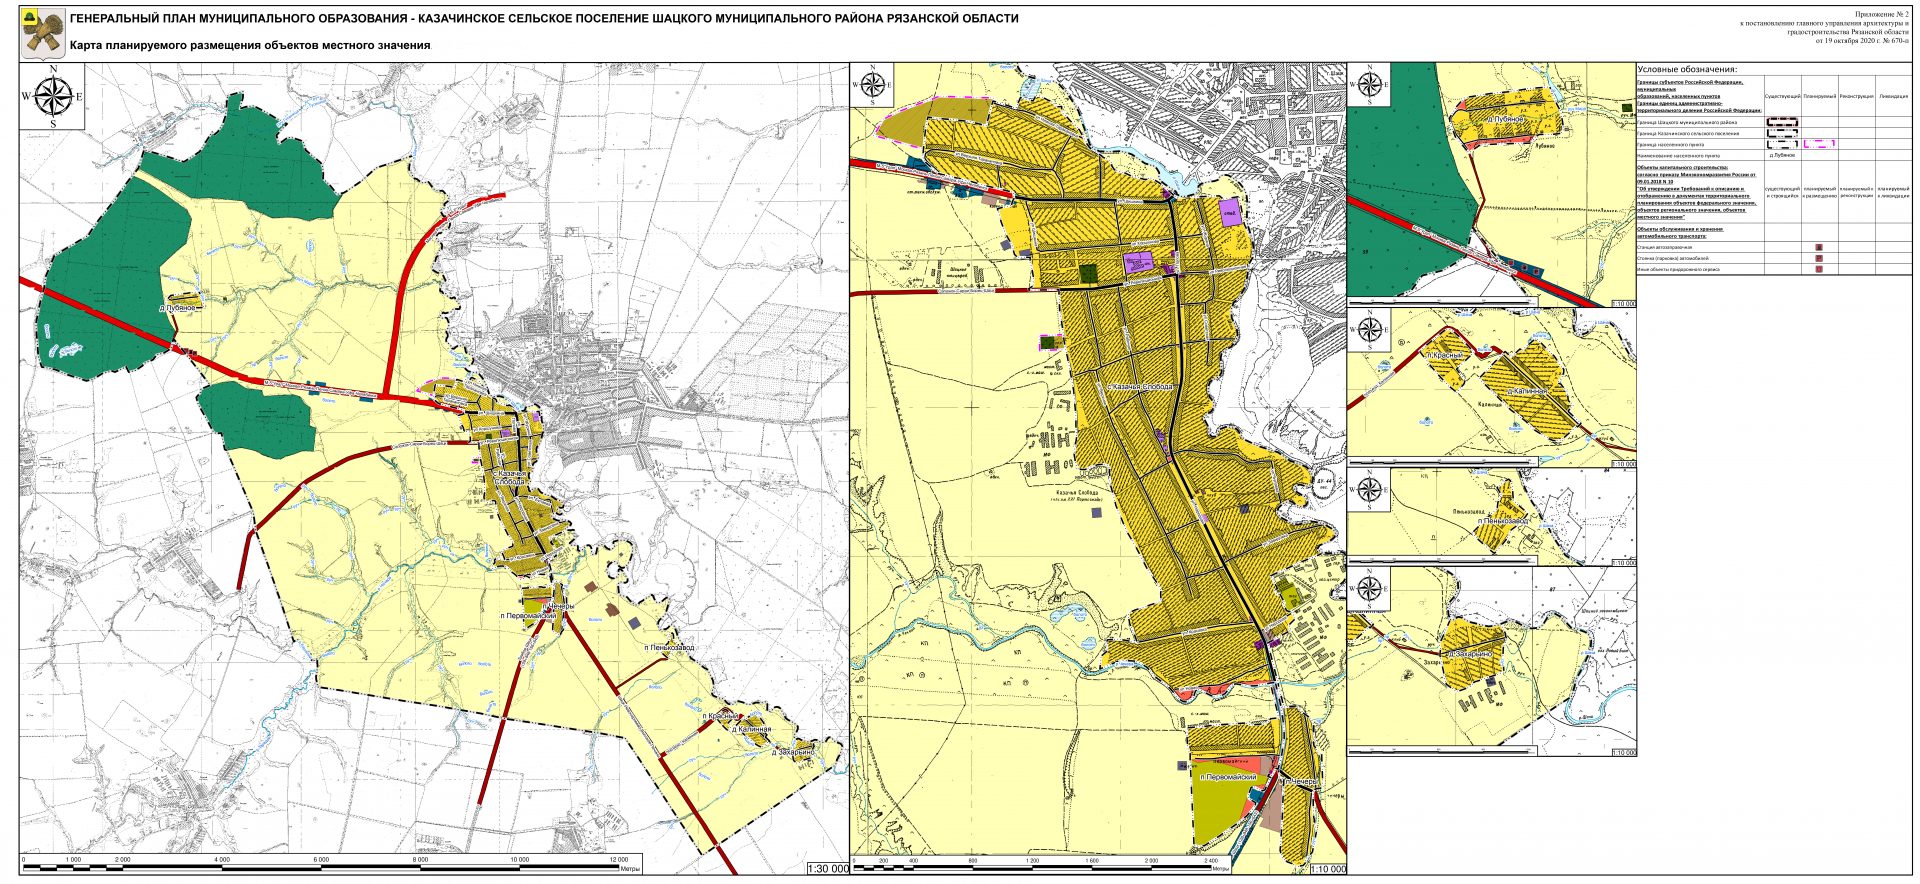Click the roadside service symbol in the legend
This screenshot has width=1920, height=884.
click(1819, 269)
